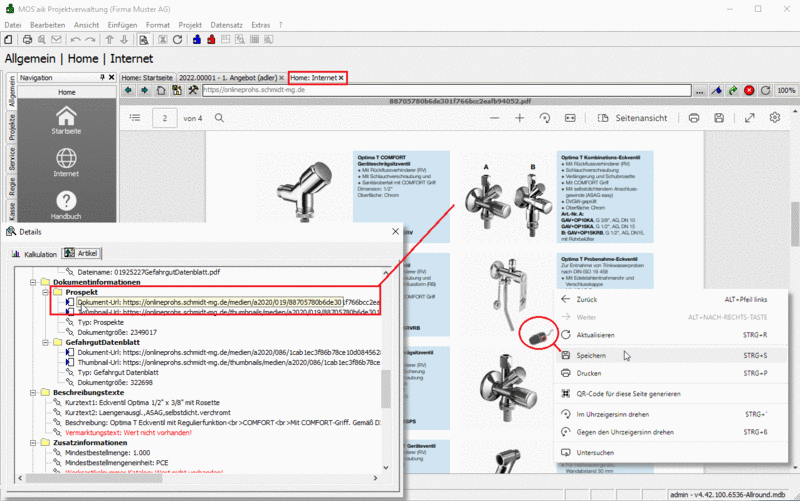The width and height of the screenshot is (800, 501).
Task: Open the Projekt menu
Action: (190, 24)
